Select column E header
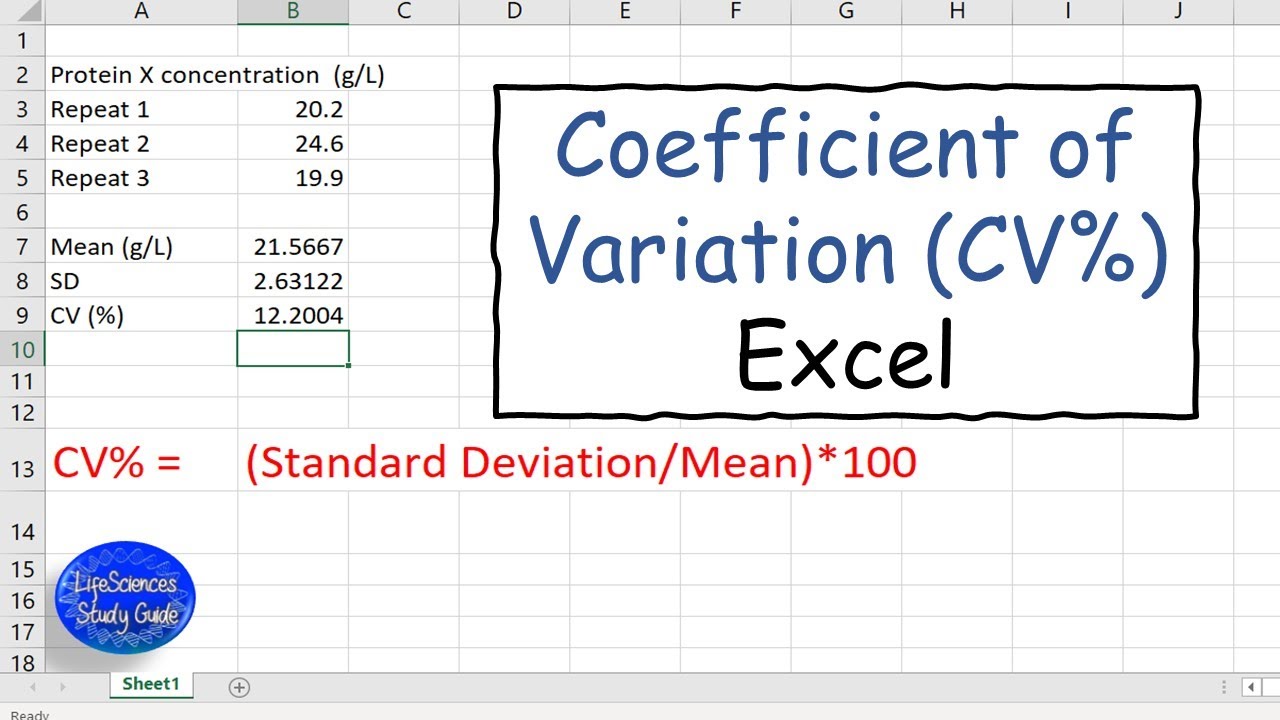This screenshot has height=720, width=1280. pos(625,12)
